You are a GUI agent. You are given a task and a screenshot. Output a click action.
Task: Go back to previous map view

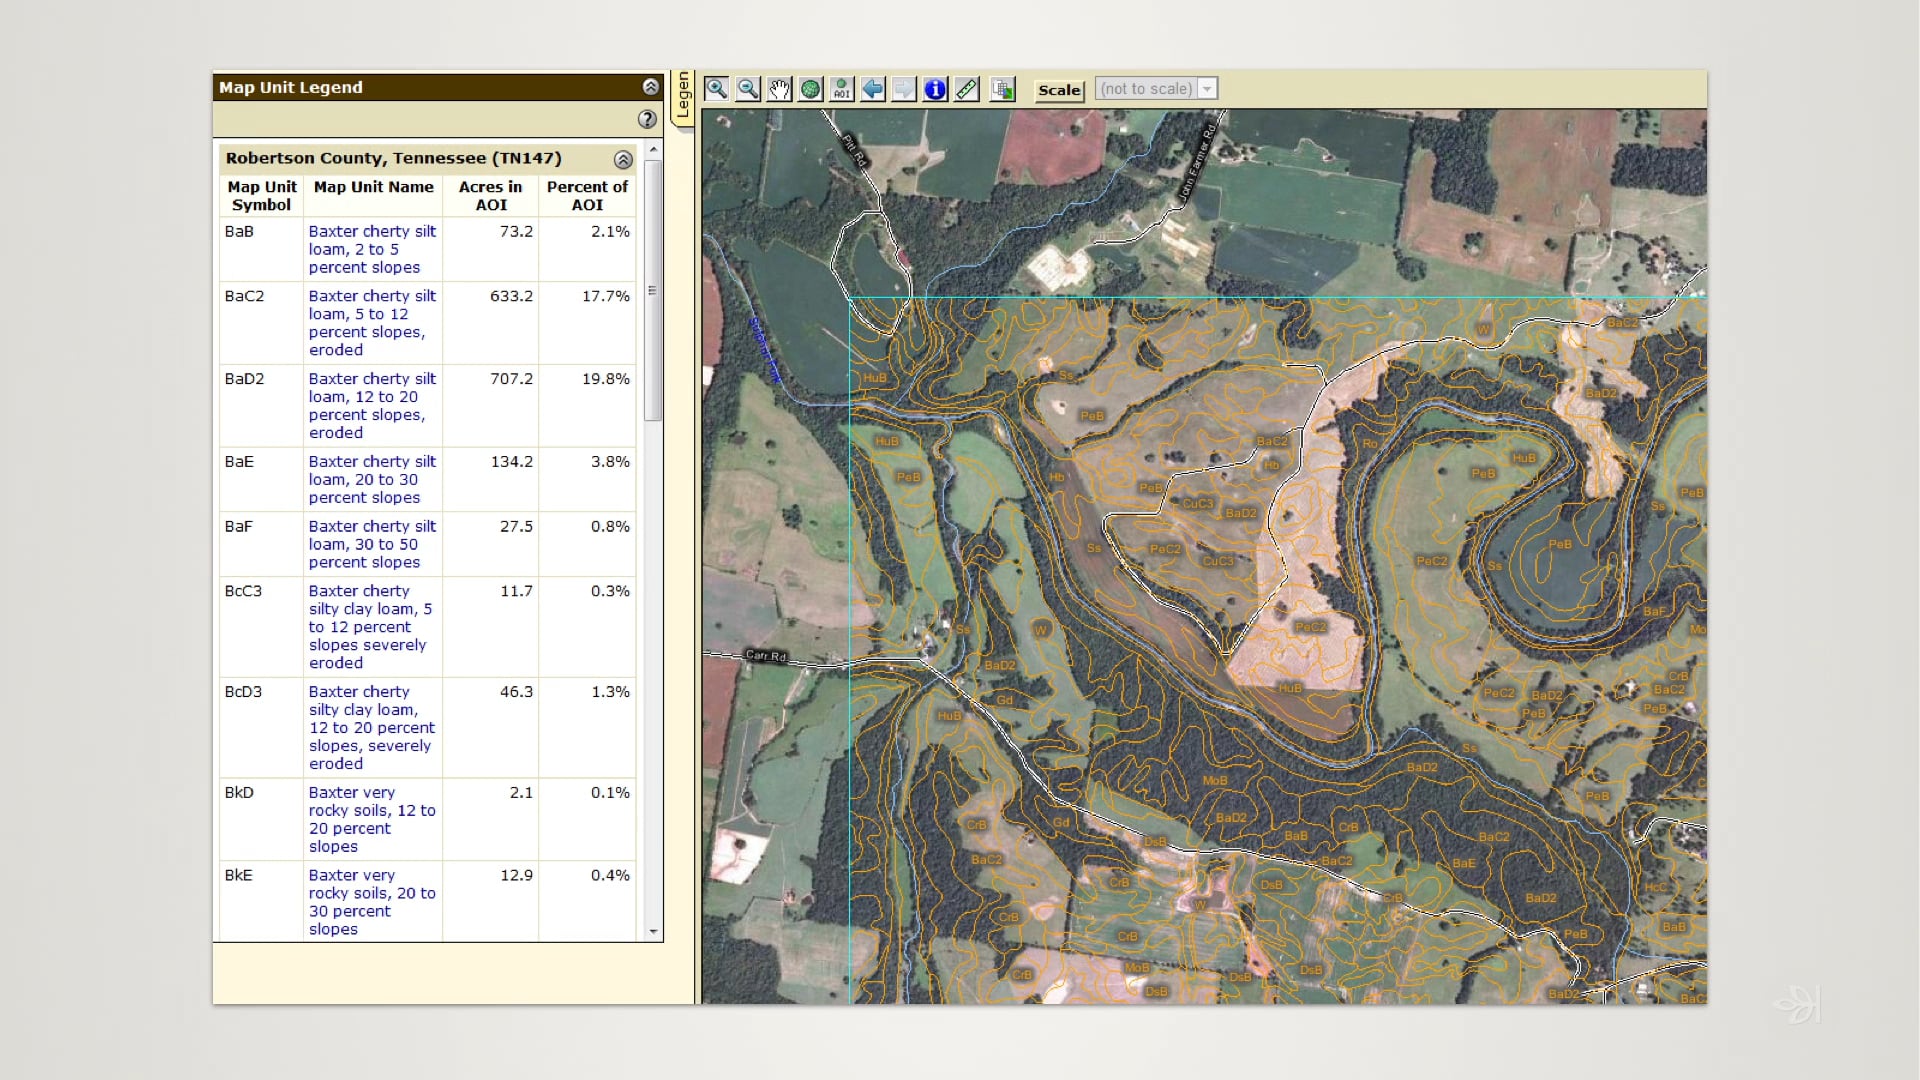[873, 89]
